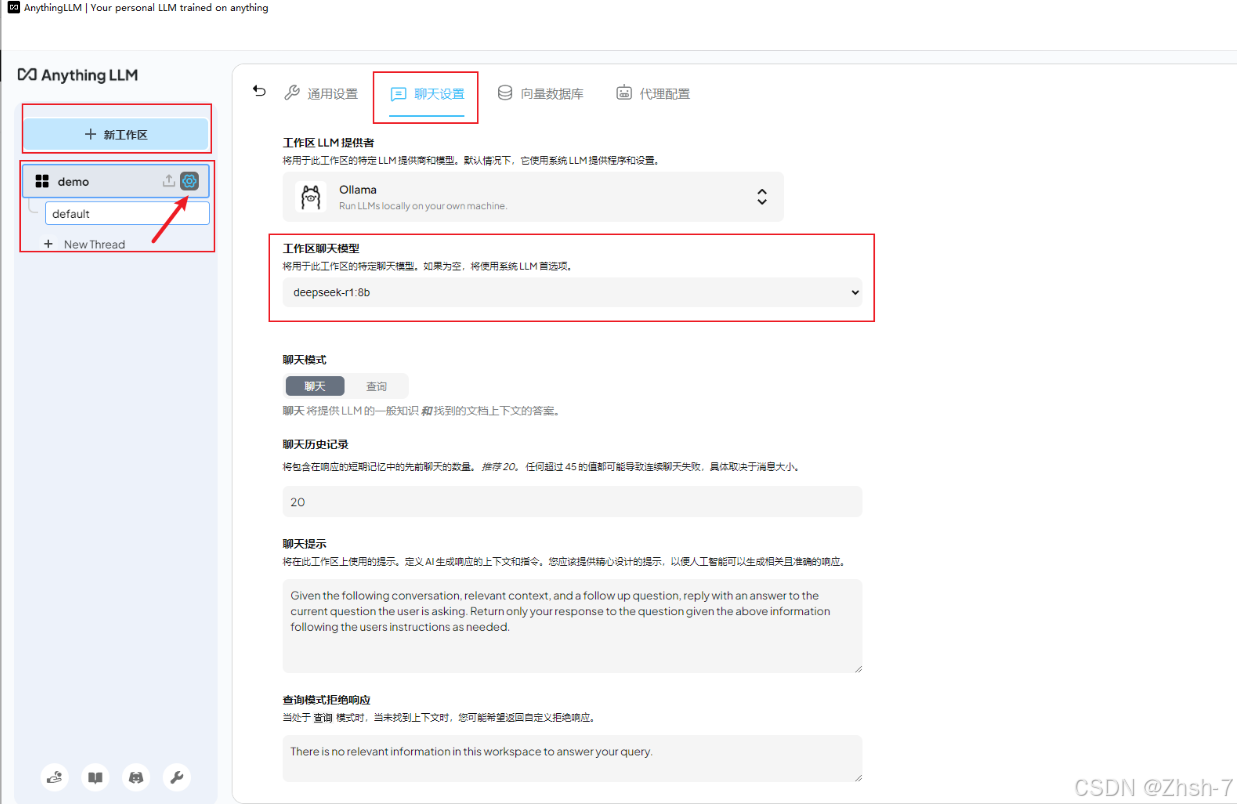The image size is (1237, 807).
Task: Click the upload icon in the demo row
Action: click(x=168, y=181)
